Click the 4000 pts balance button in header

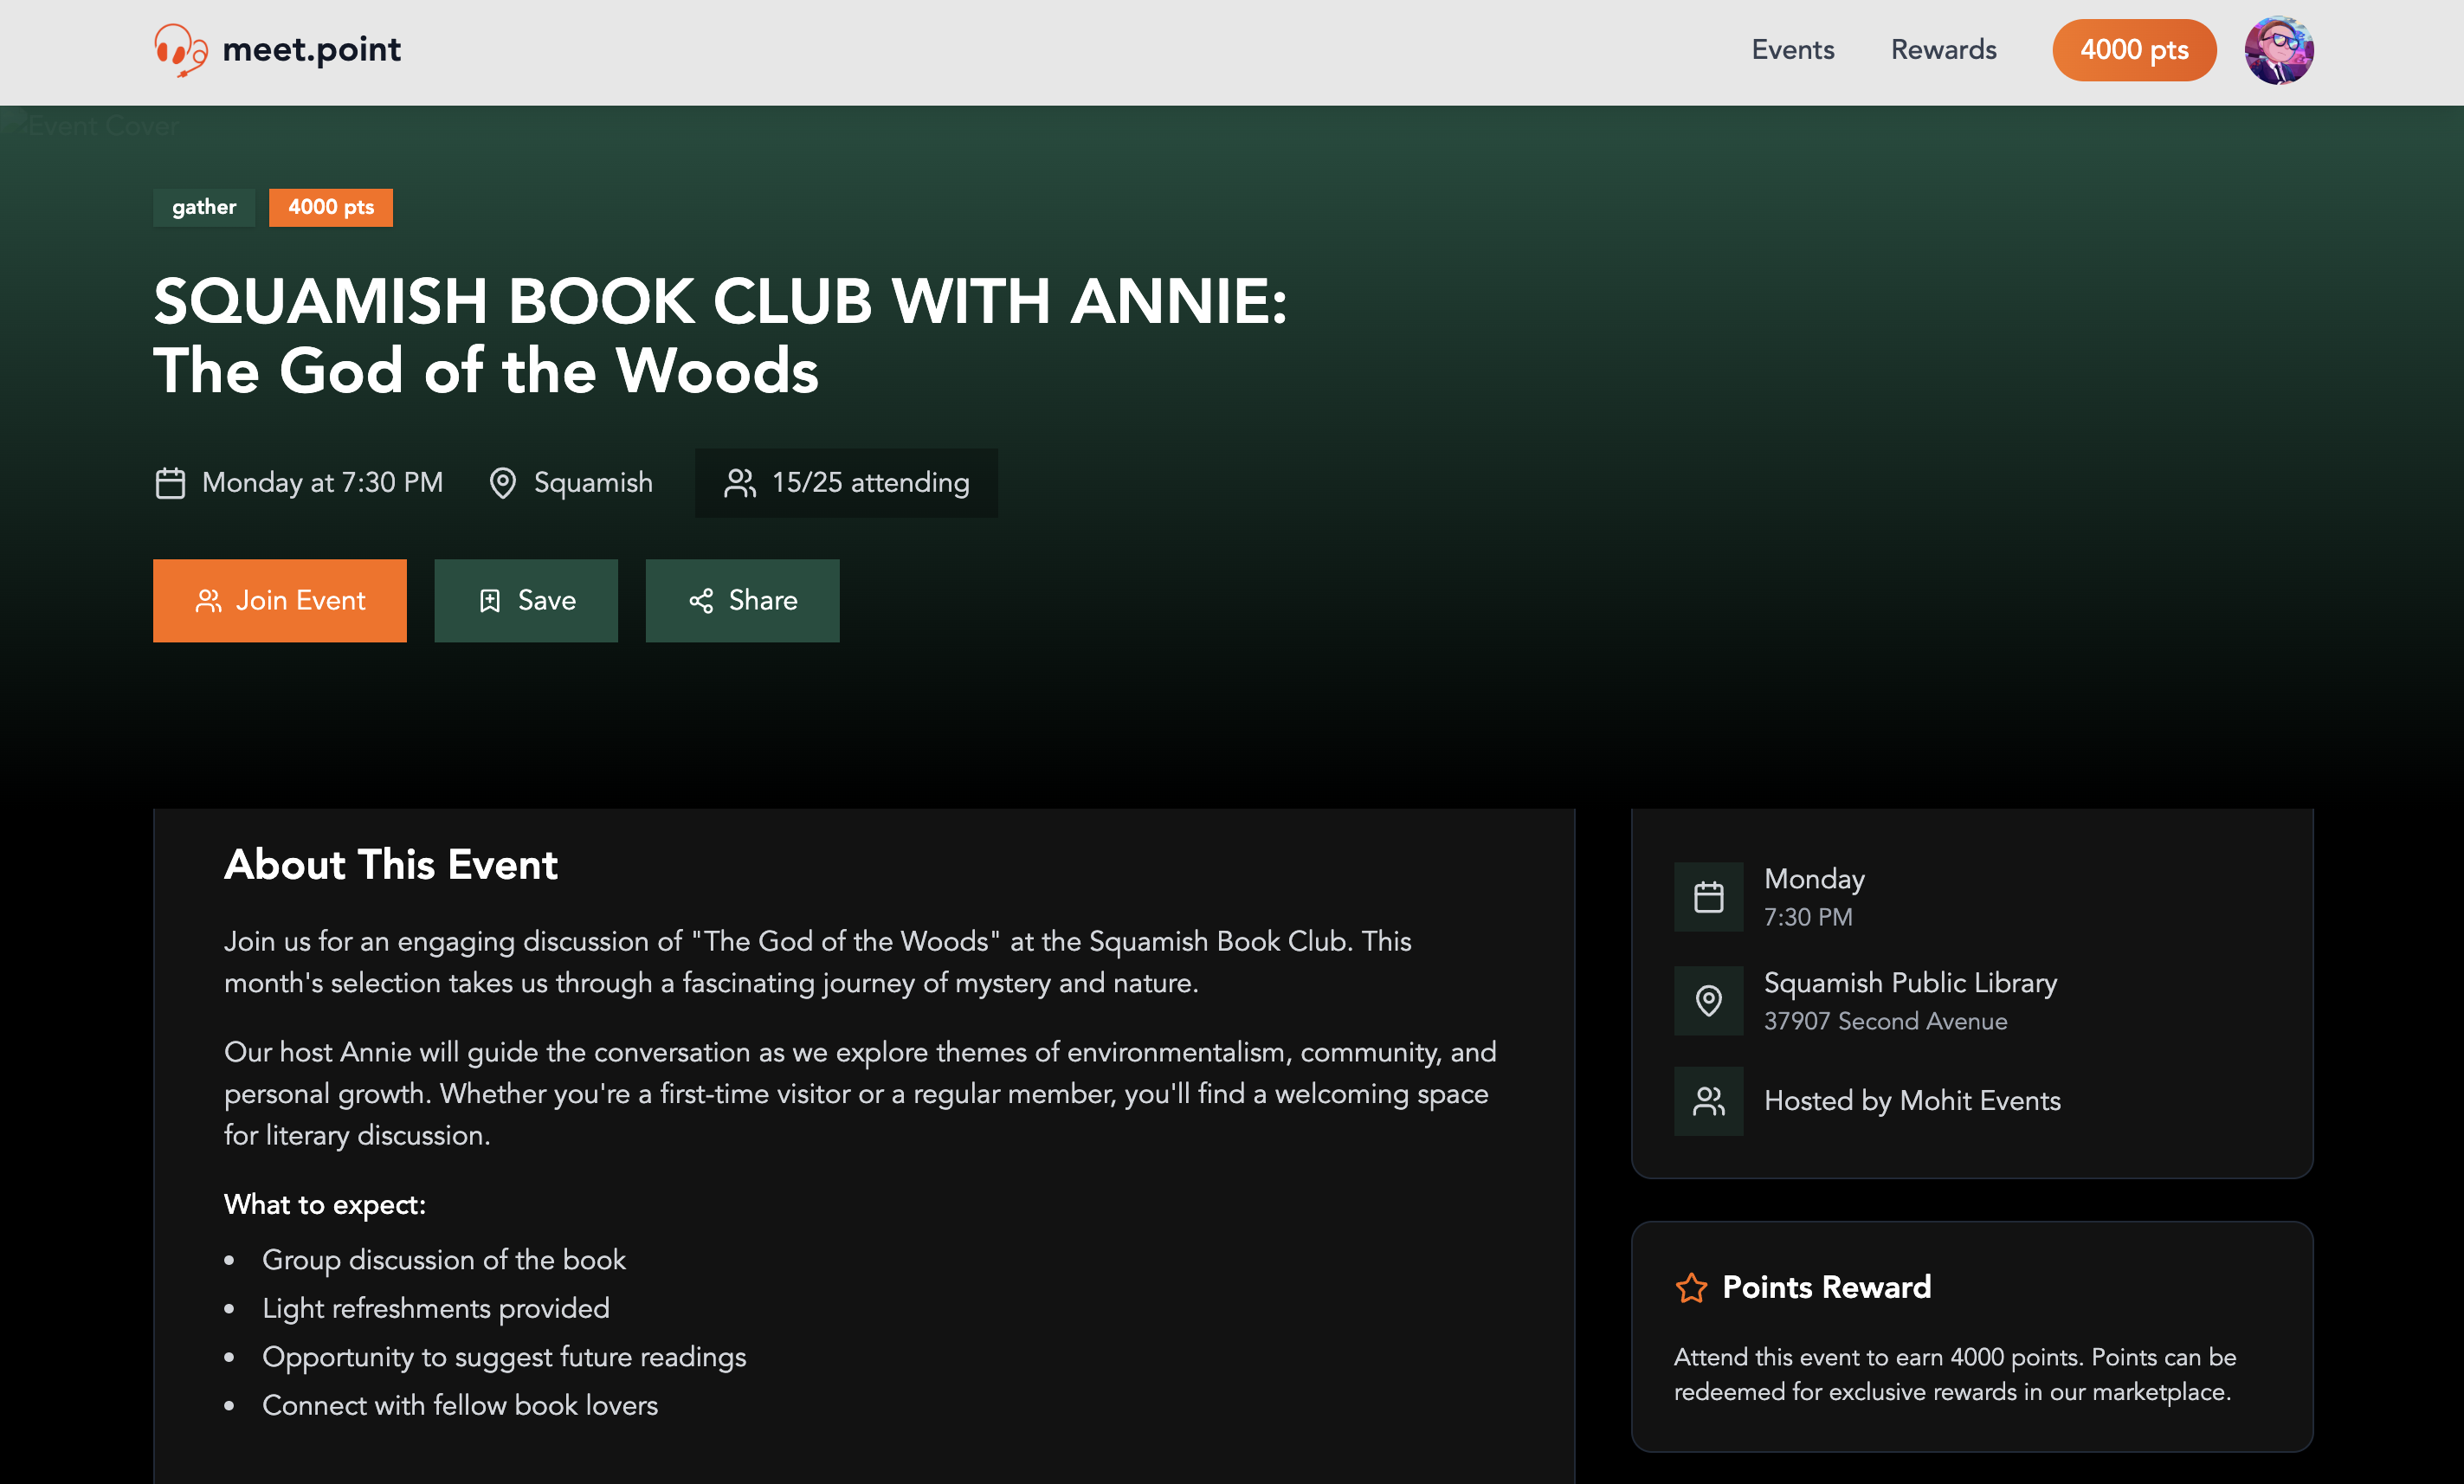(x=2134, y=50)
